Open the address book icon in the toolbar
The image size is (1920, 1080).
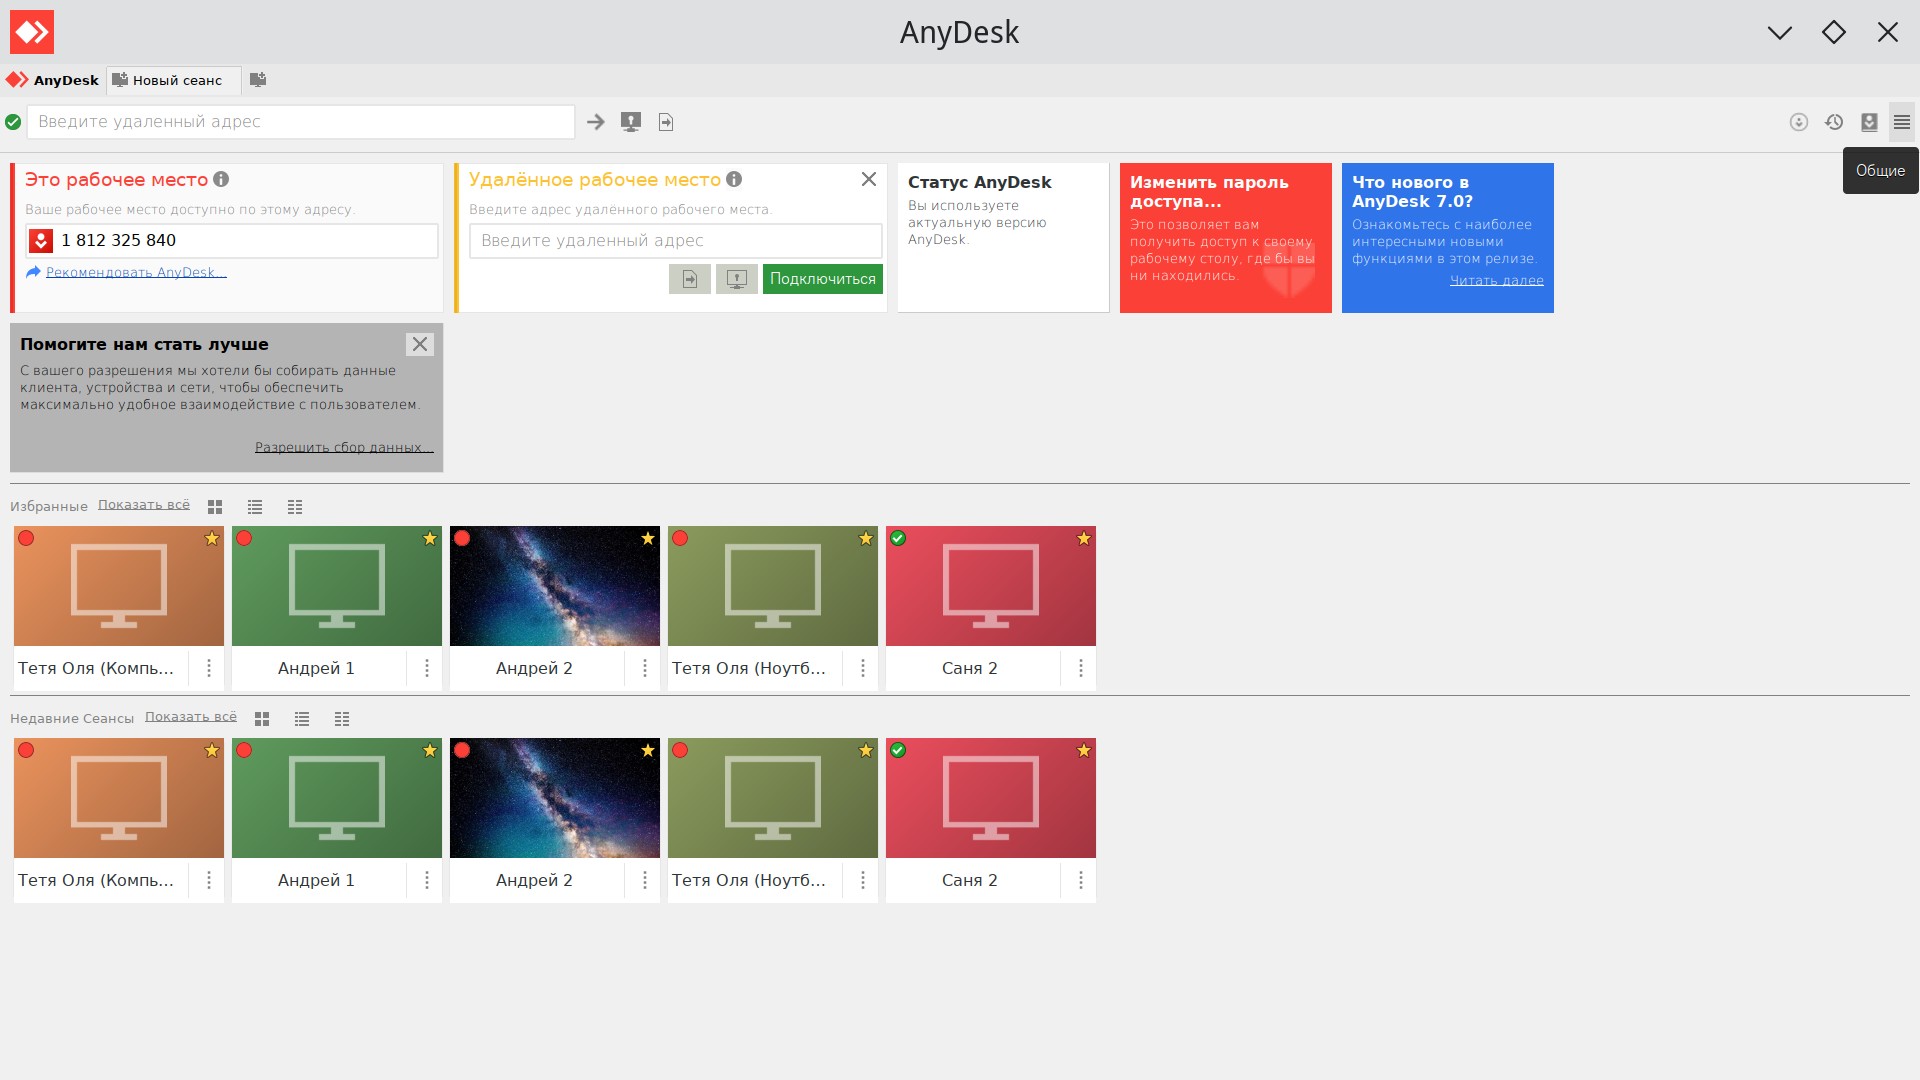click(1869, 122)
